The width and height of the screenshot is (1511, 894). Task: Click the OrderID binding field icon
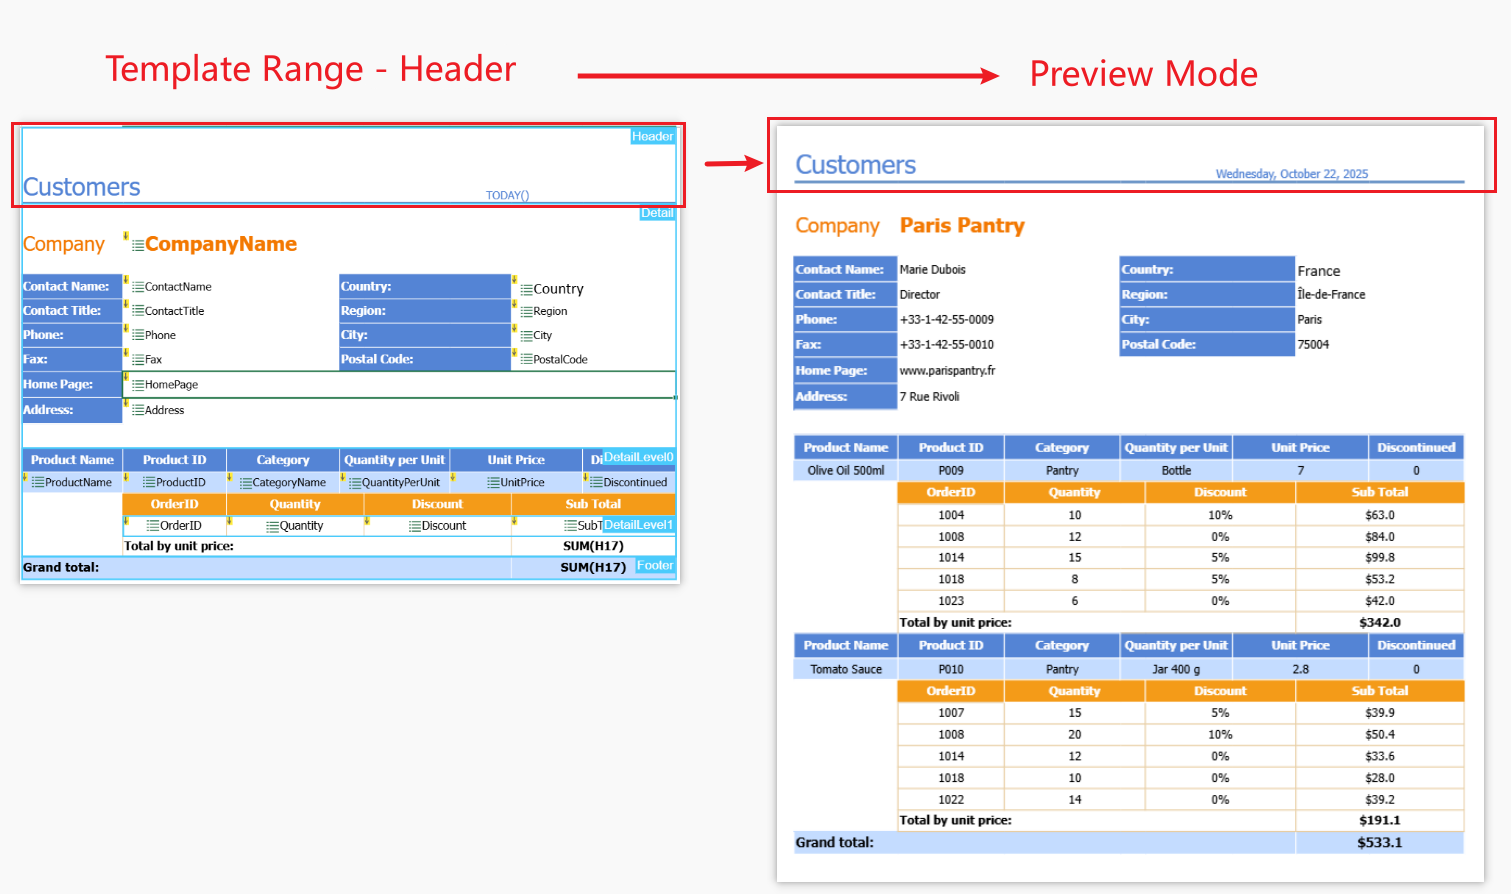(x=153, y=526)
